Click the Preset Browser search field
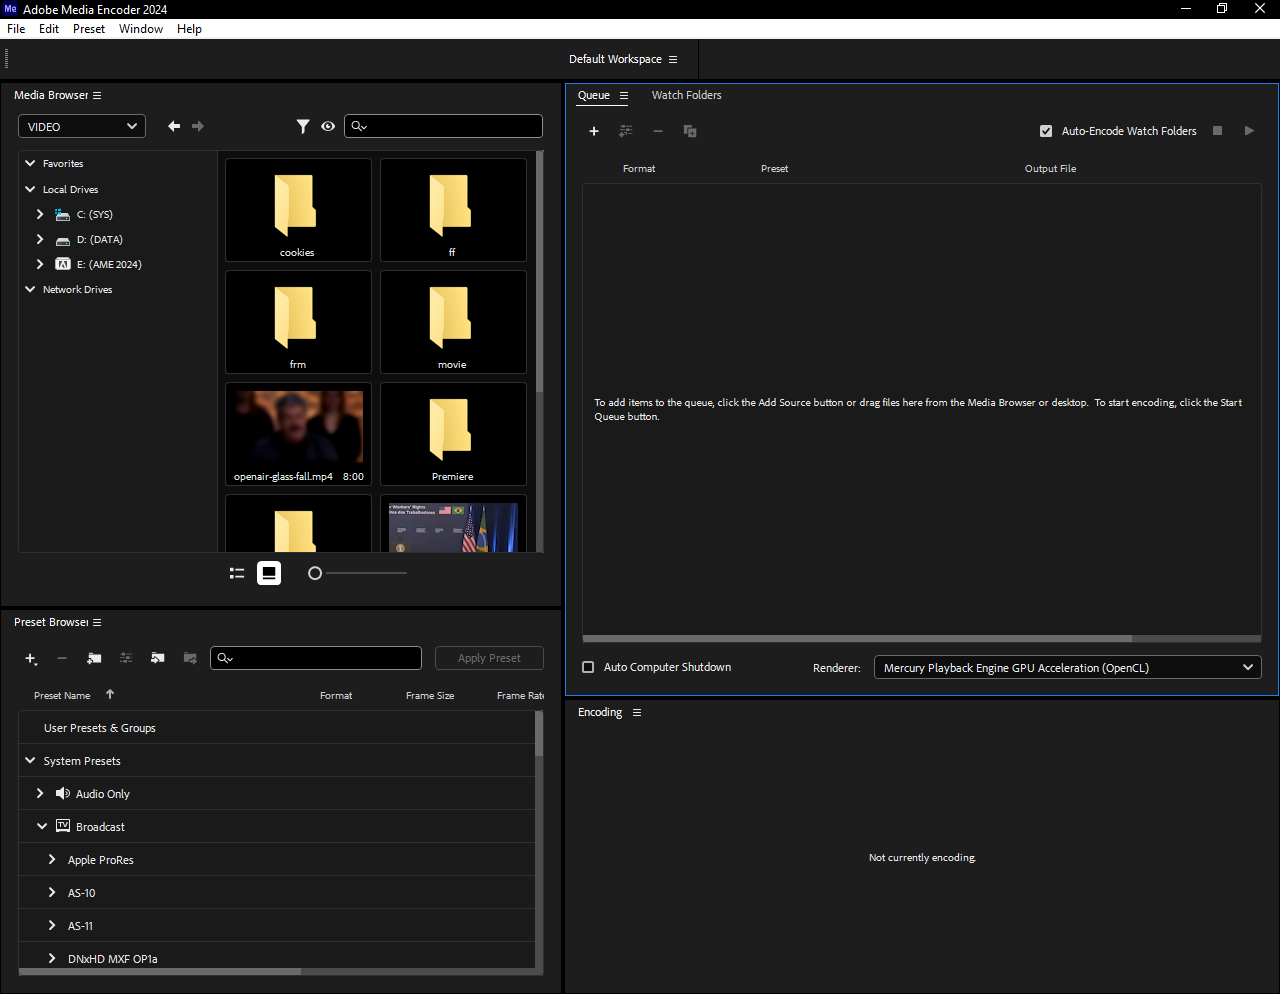This screenshot has height=994, width=1280. tap(316, 658)
